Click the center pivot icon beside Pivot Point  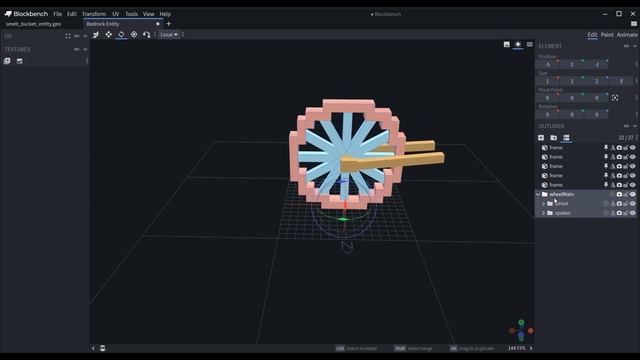615,98
